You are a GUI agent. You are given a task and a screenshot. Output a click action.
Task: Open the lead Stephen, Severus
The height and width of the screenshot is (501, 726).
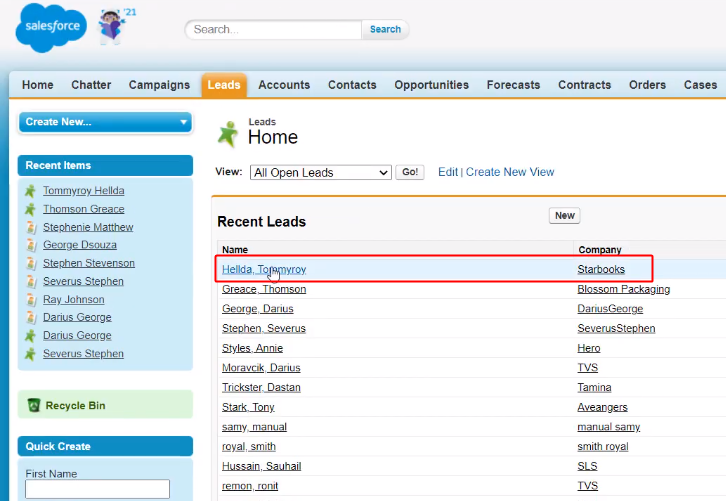click(263, 329)
